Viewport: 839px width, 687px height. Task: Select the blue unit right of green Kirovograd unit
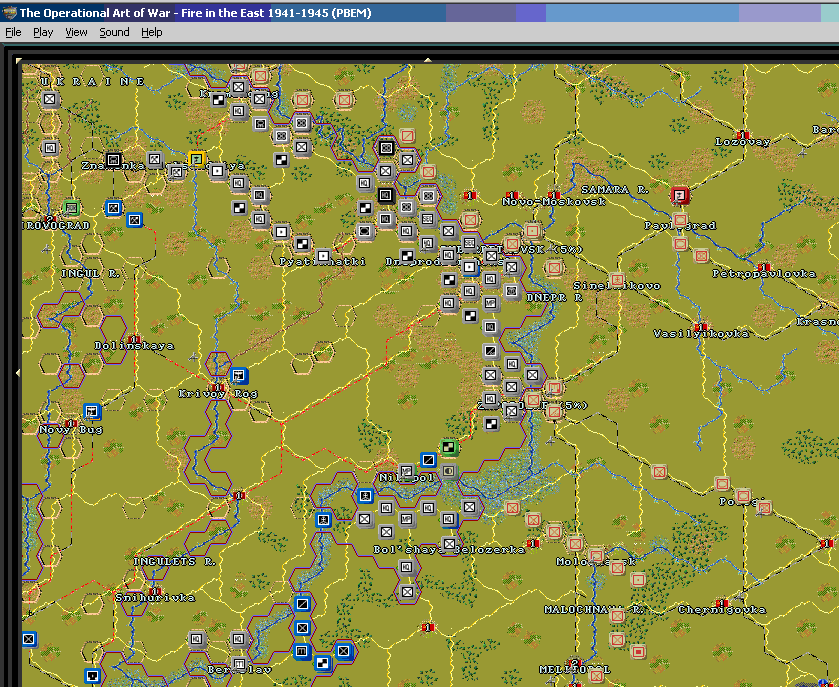113,208
